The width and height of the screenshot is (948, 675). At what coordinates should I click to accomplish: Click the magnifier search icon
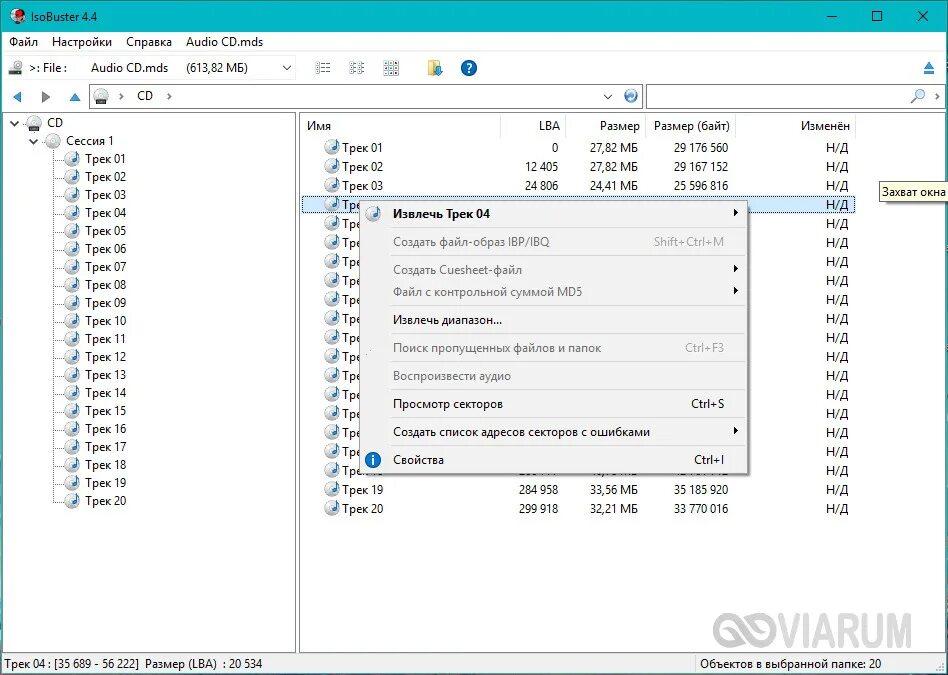[x=918, y=96]
